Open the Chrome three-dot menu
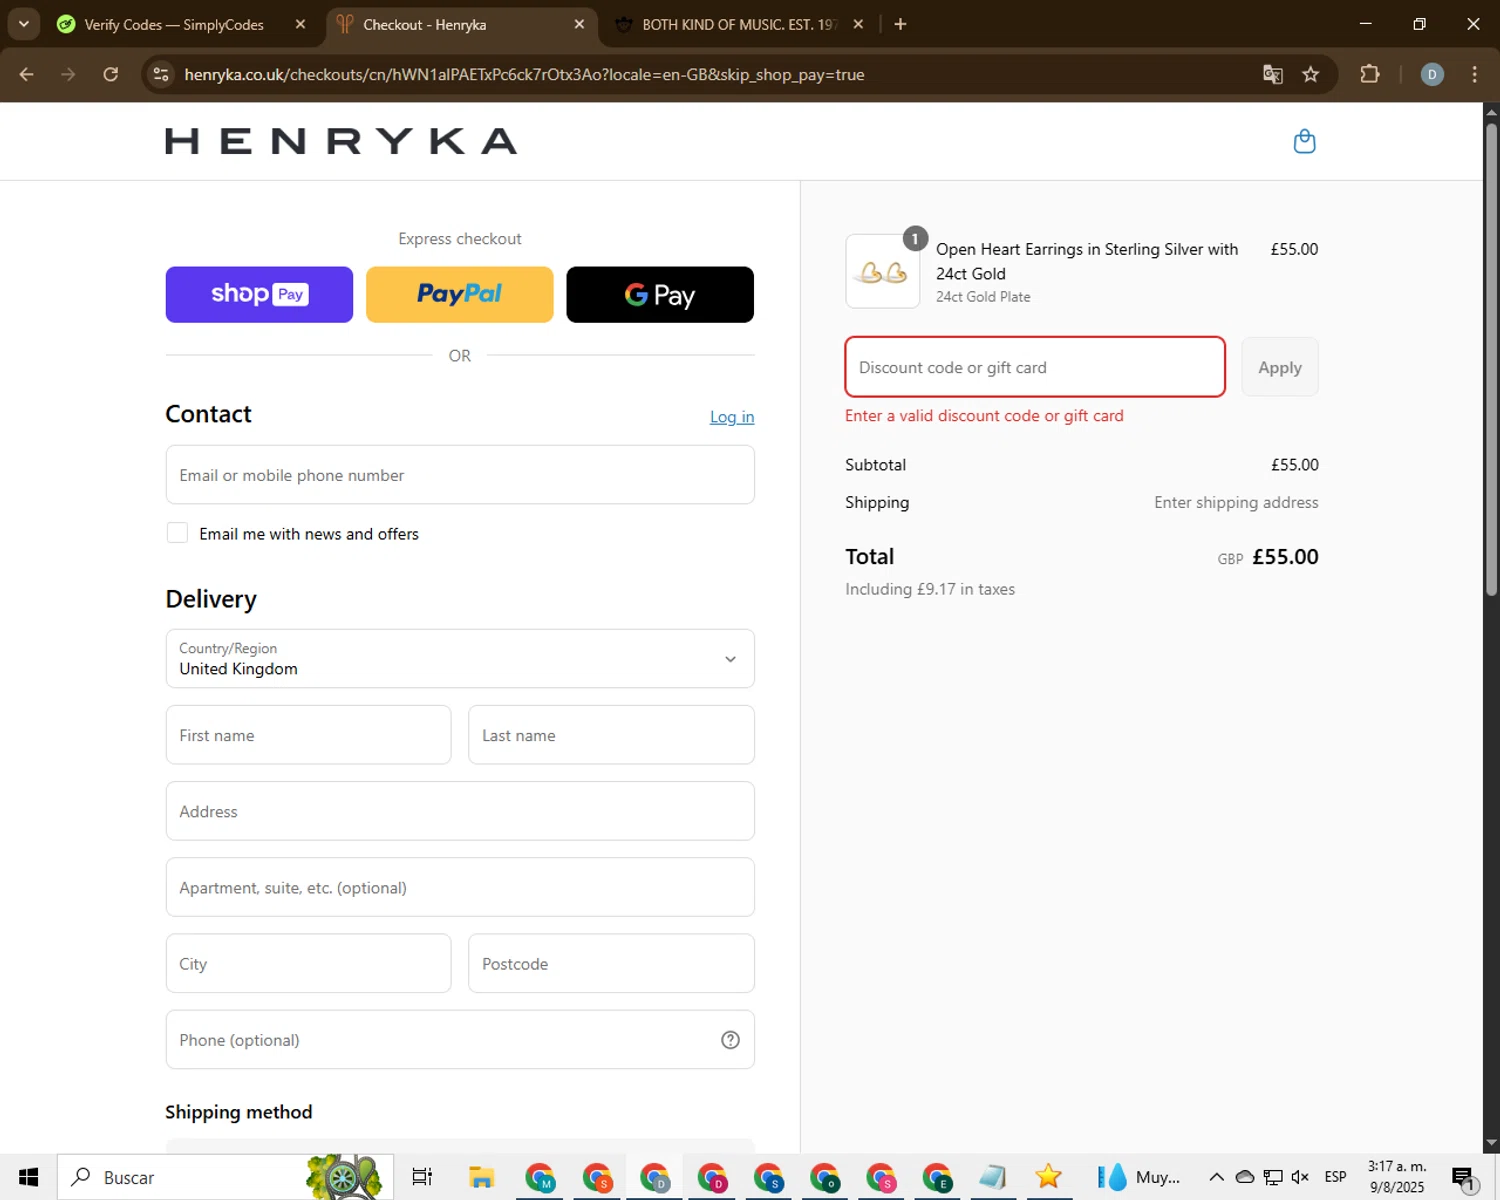1500x1200 pixels. [x=1474, y=75]
